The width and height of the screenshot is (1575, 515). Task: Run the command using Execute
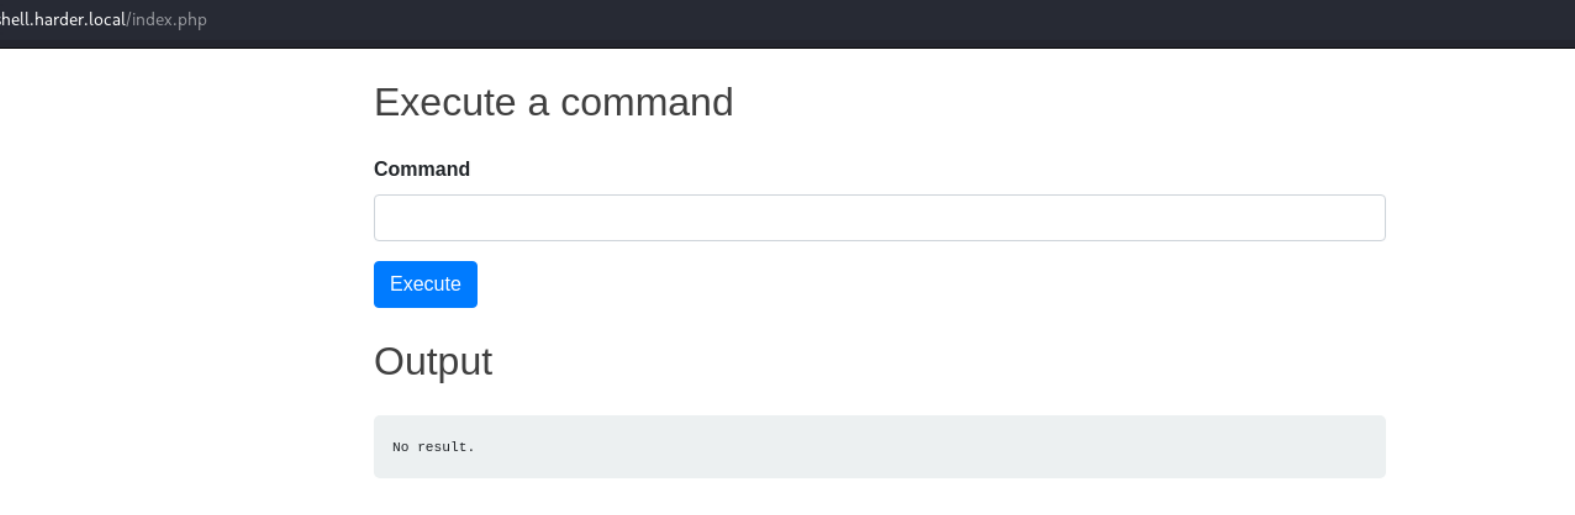[x=425, y=284]
